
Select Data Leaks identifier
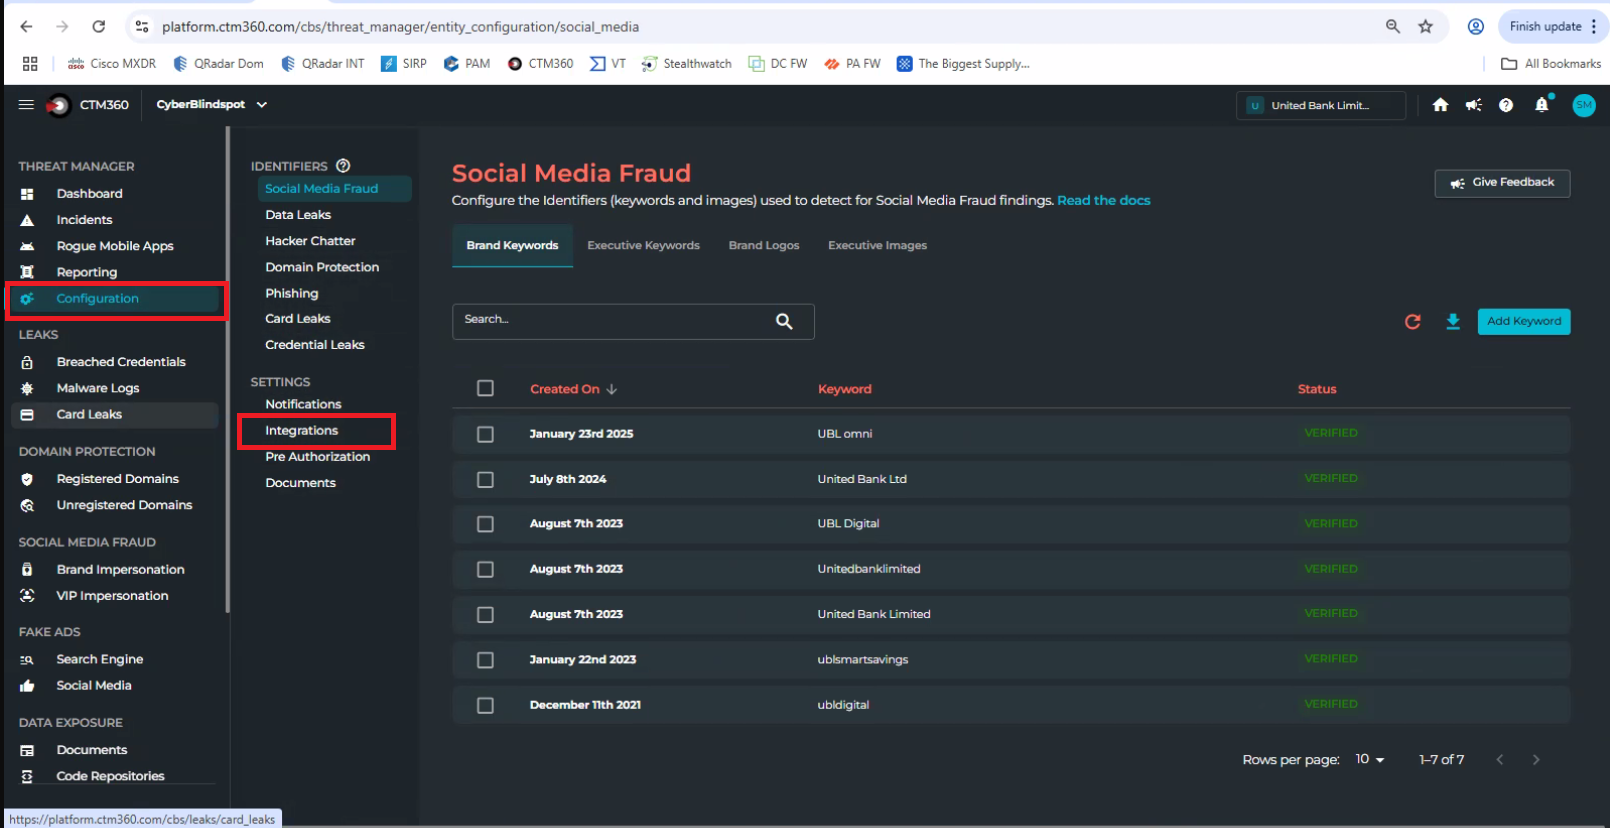click(x=298, y=215)
